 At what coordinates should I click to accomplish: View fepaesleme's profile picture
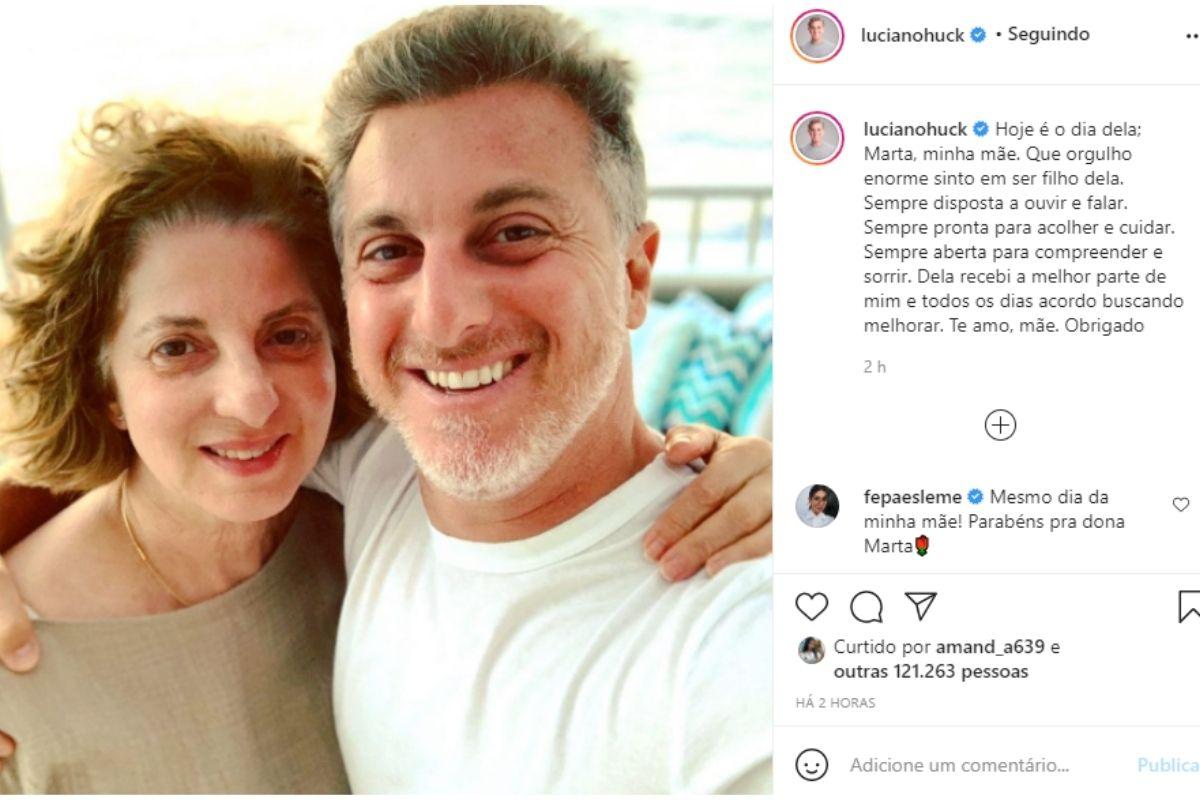(x=817, y=506)
